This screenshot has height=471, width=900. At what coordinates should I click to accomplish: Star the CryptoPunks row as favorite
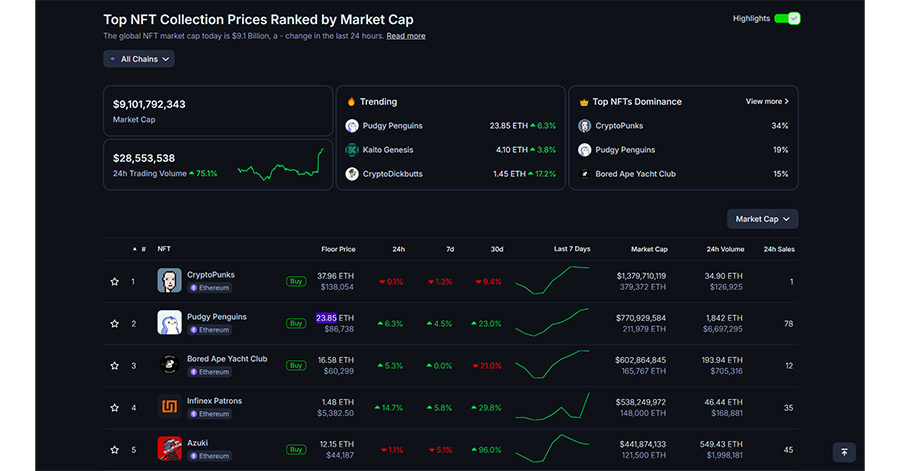(x=115, y=282)
